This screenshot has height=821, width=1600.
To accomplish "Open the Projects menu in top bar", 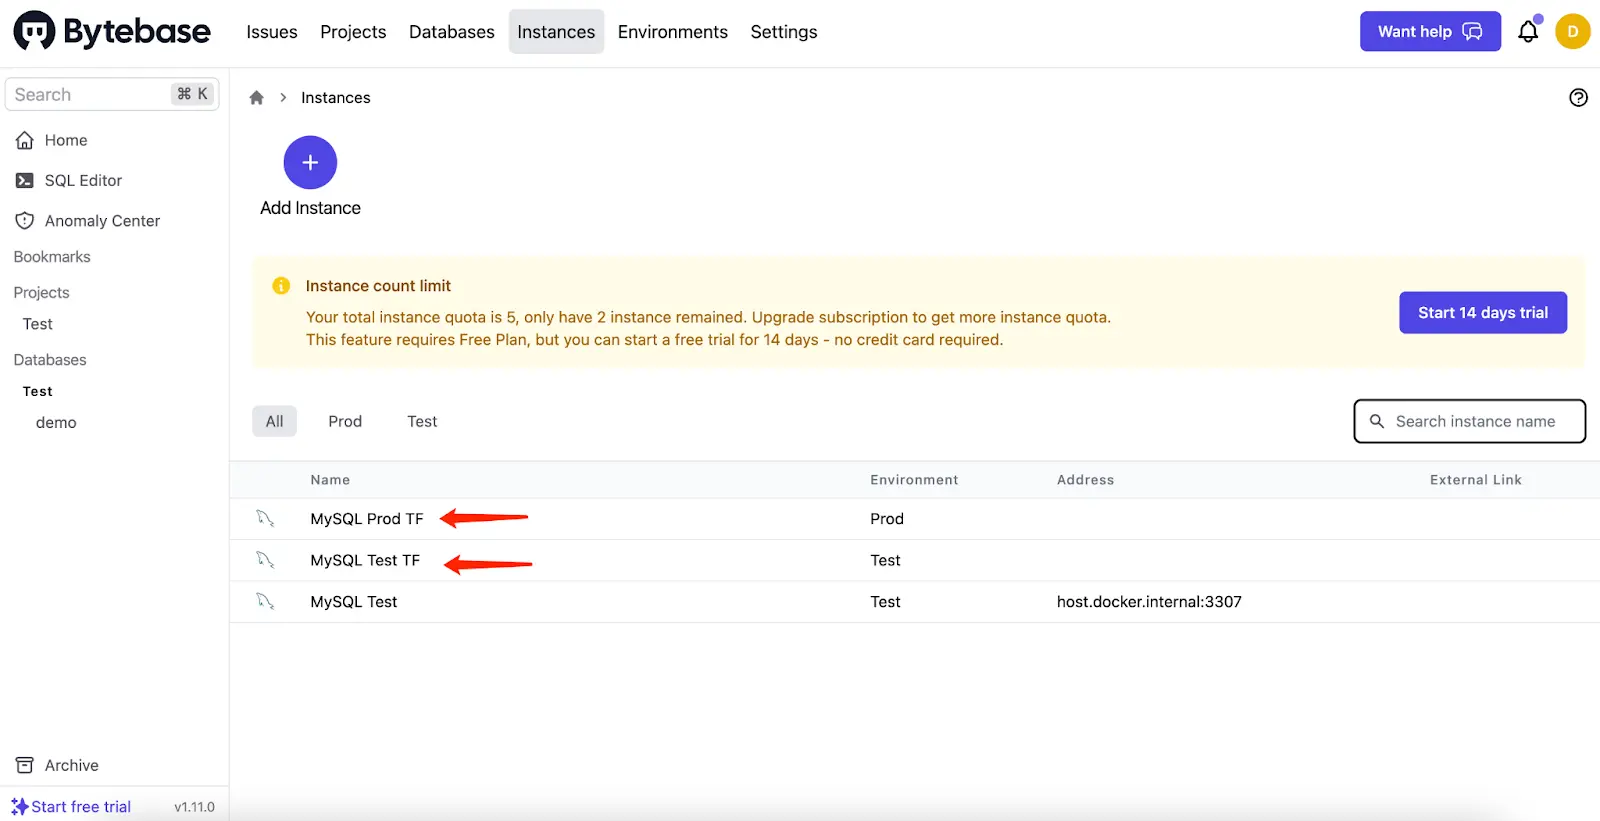I will pos(353,32).
